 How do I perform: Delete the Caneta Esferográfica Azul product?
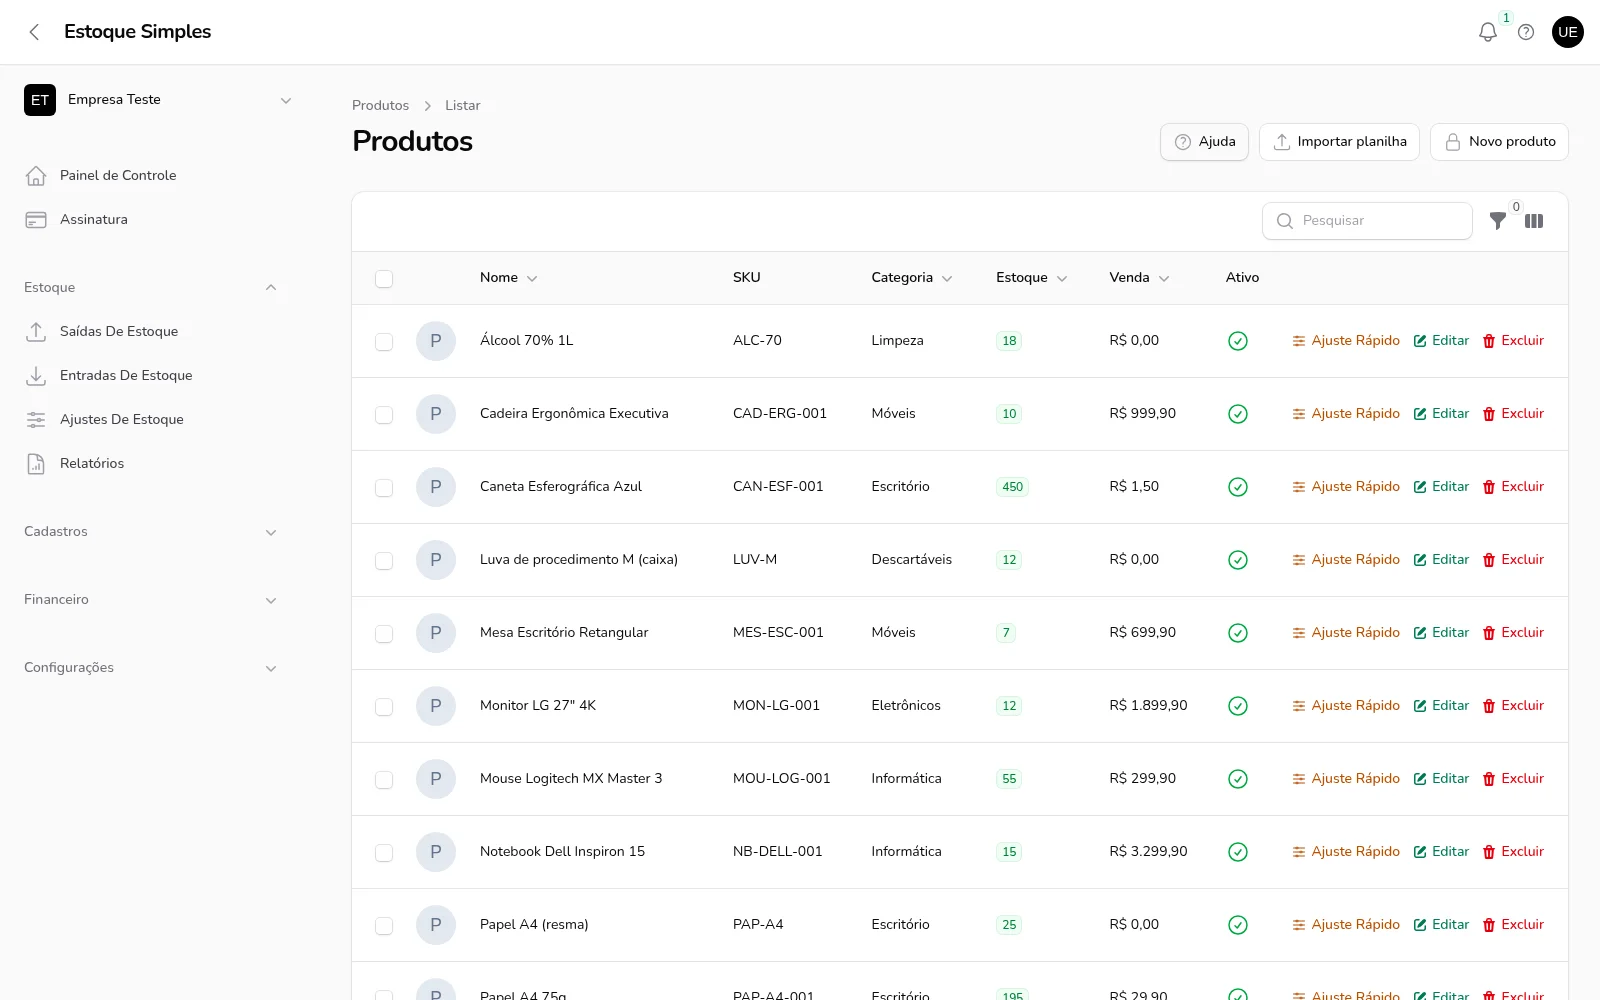point(1513,487)
